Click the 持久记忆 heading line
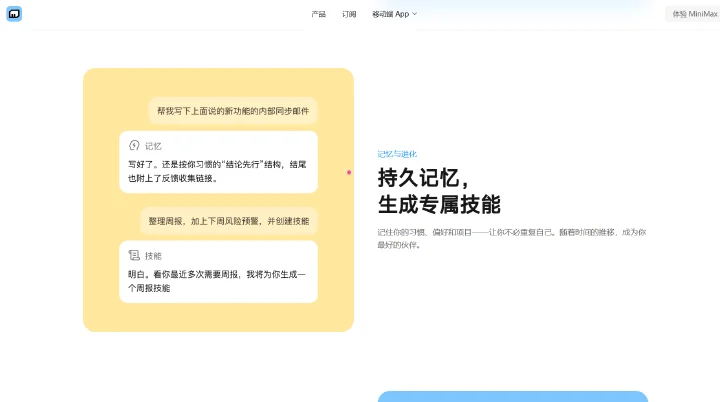Image resolution: width=720 pixels, height=402 pixels. click(x=423, y=178)
